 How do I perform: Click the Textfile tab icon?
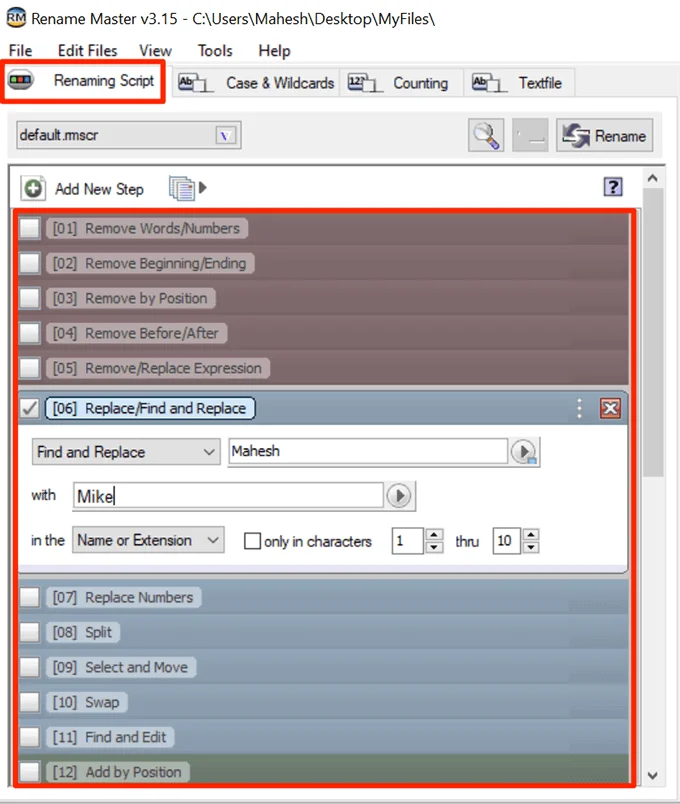[x=488, y=83]
